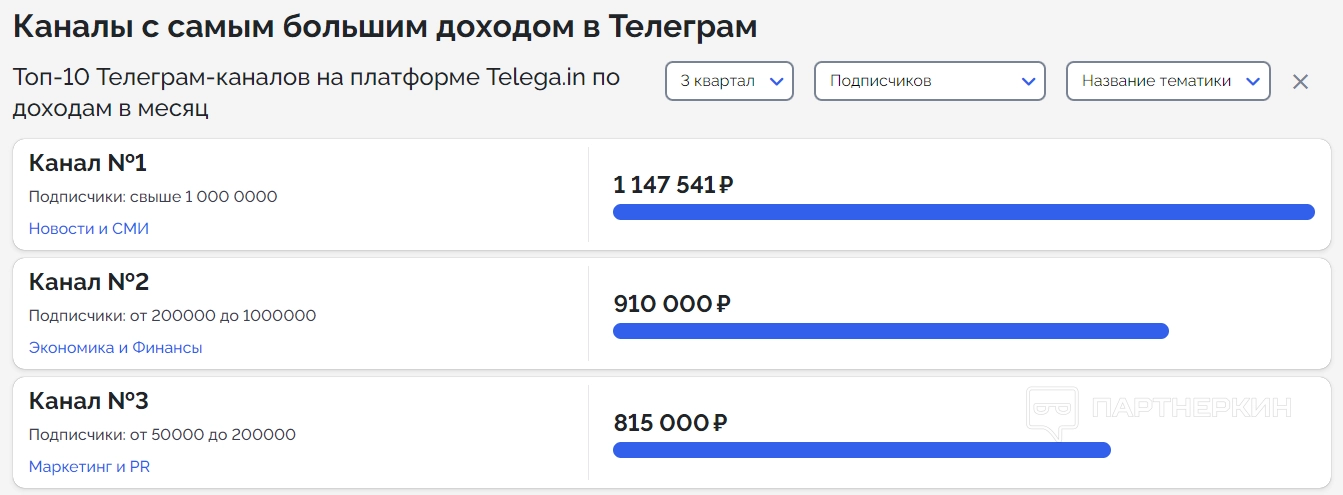1343x495 pixels.
Task: Select the "Канал №2" heading
Action: [x=89, y=282]
